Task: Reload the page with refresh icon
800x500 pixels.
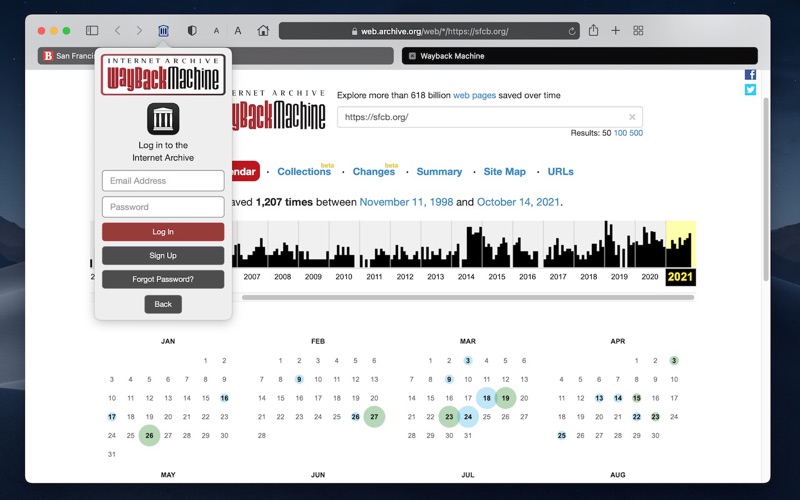Action: pos(572,31)
